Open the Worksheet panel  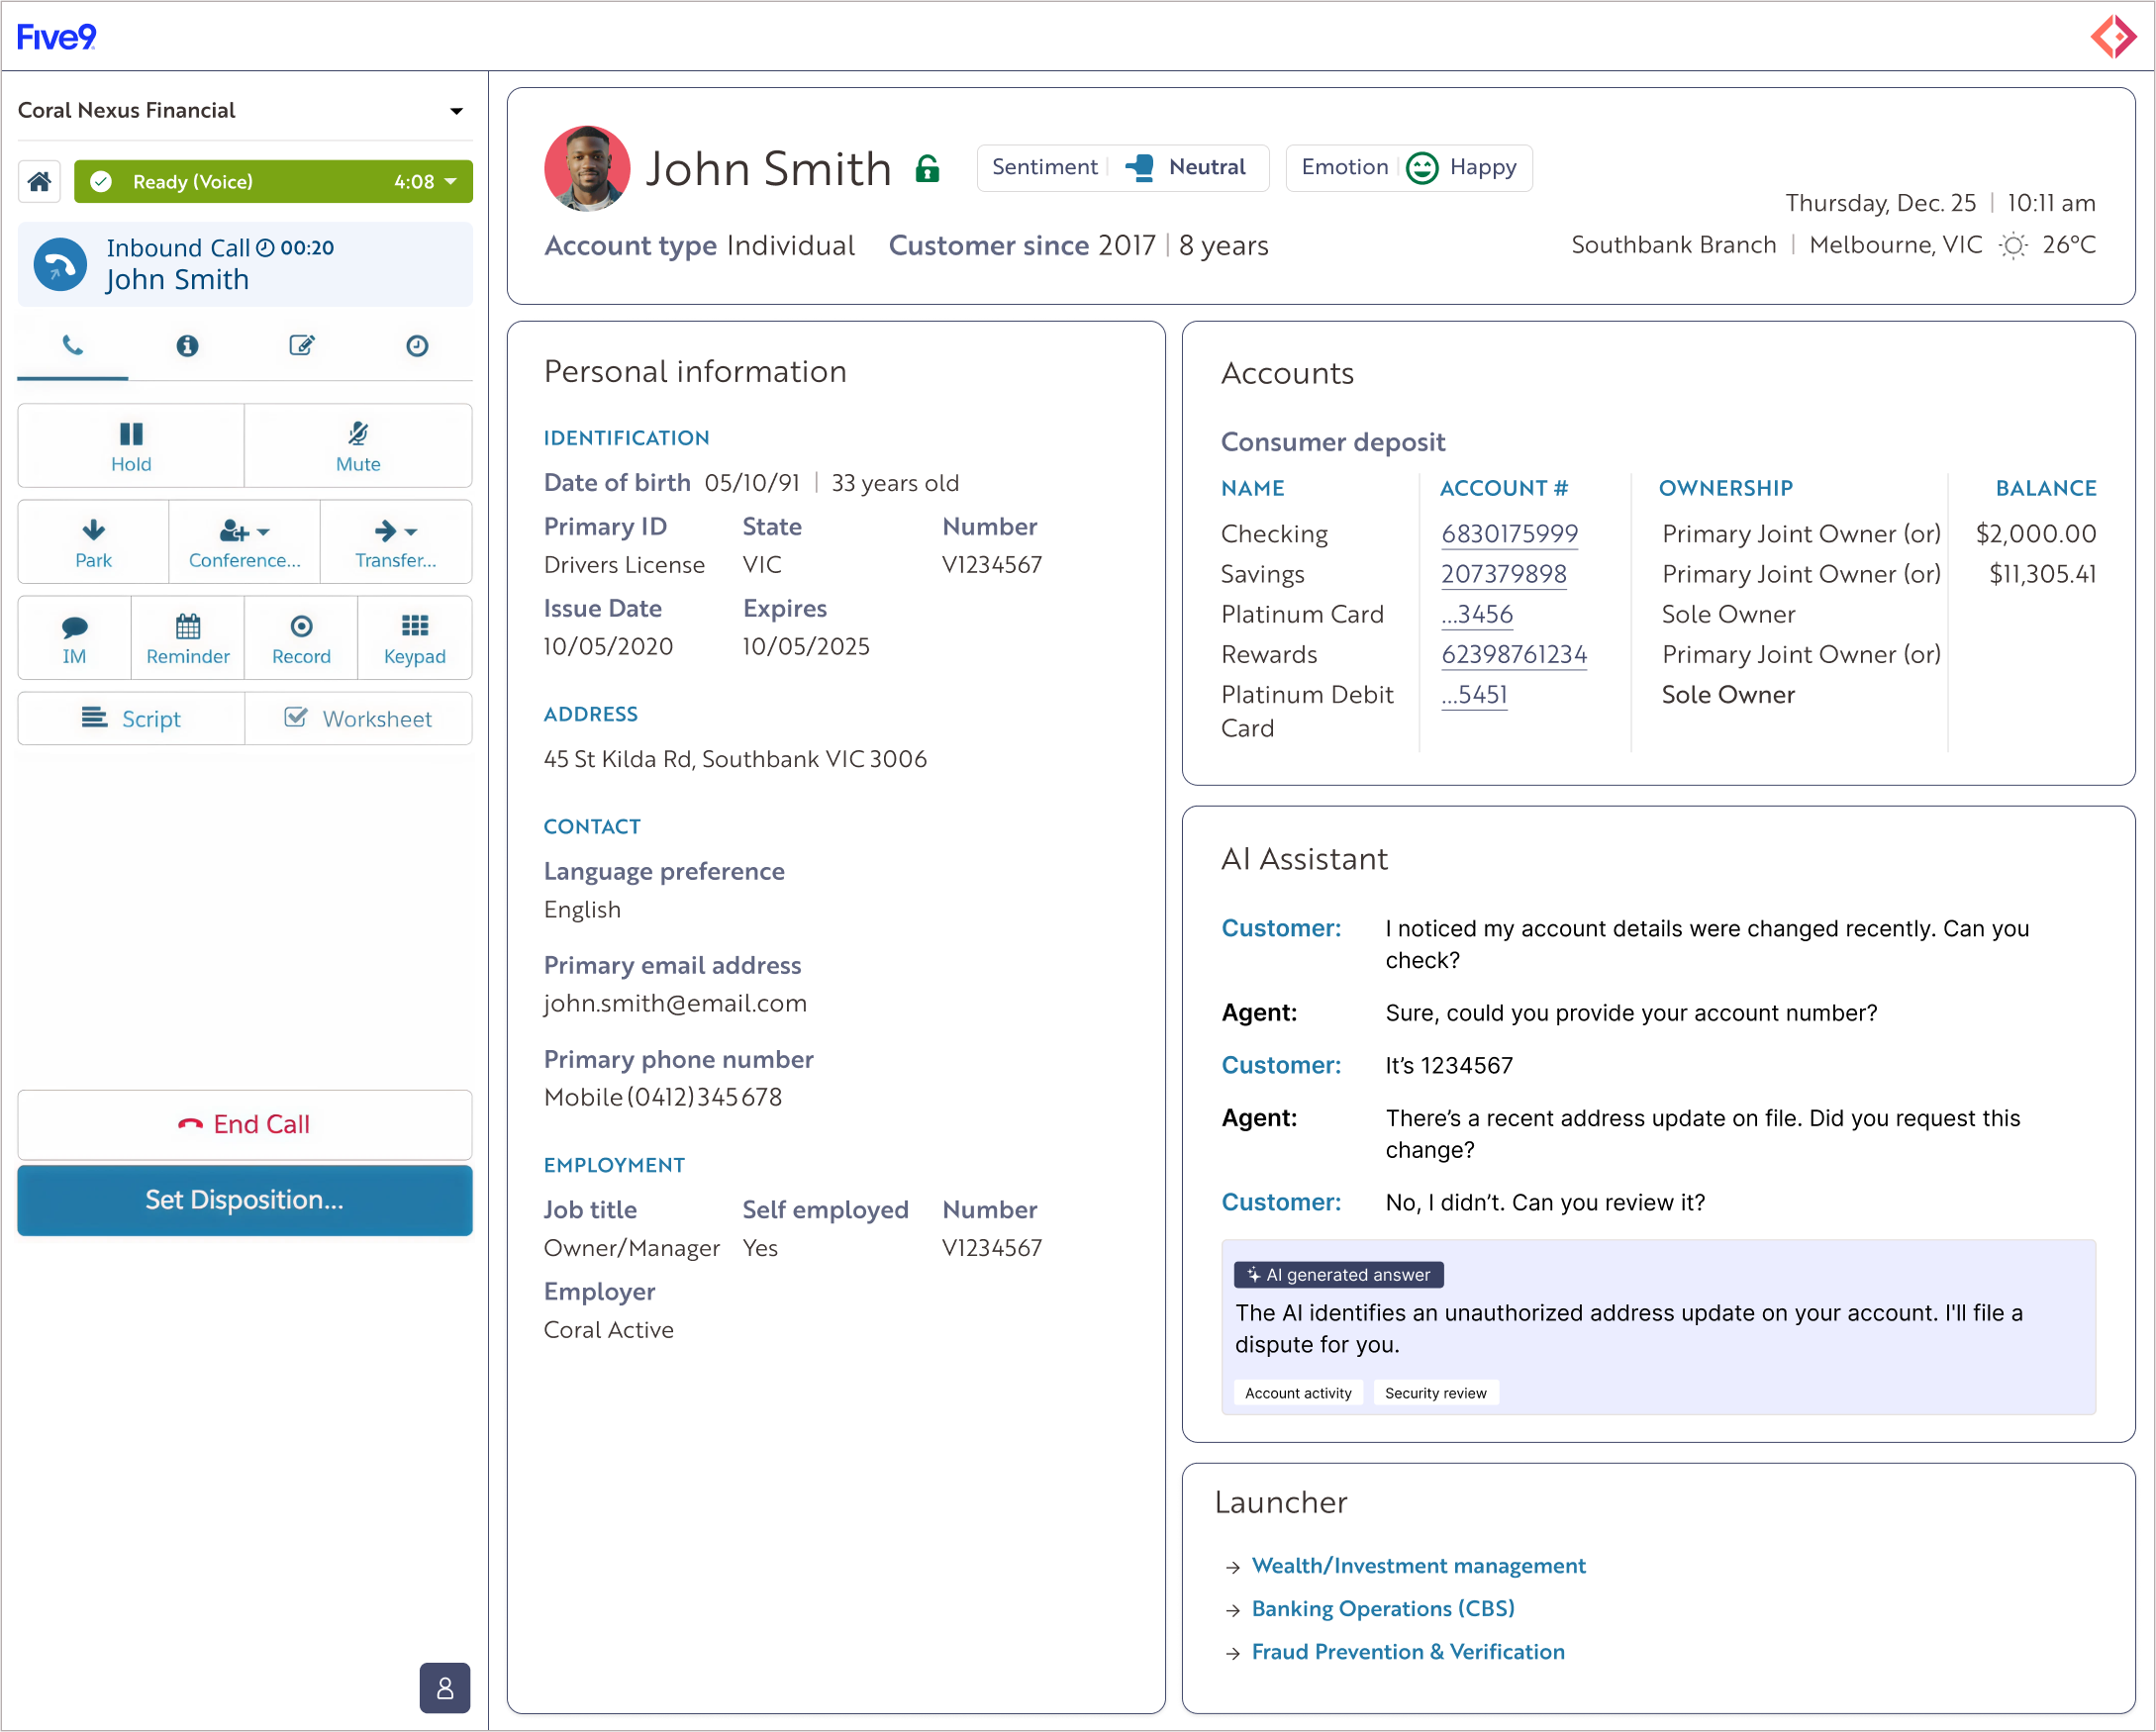[358, 719]
